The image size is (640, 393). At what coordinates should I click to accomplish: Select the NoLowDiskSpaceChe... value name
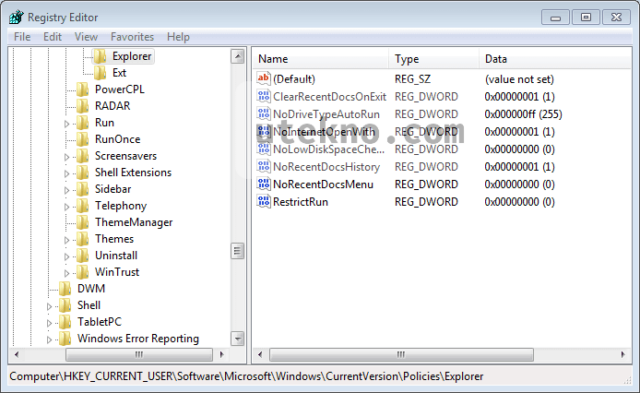[329, 149]
